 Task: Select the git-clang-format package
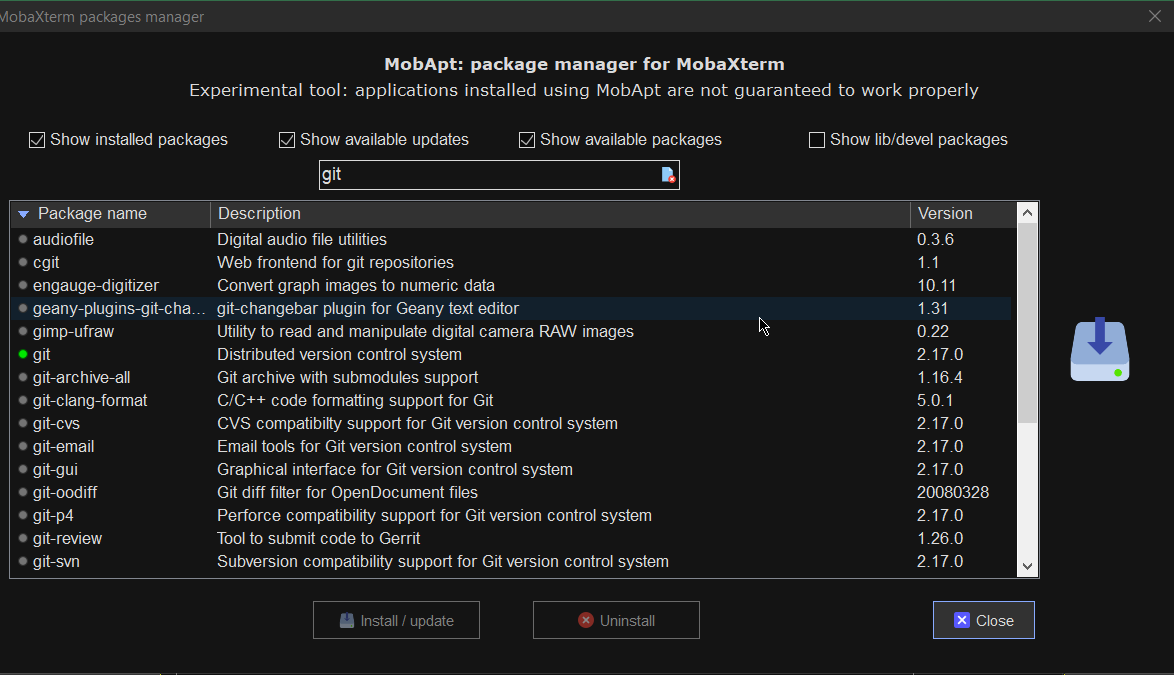(90, 401)
